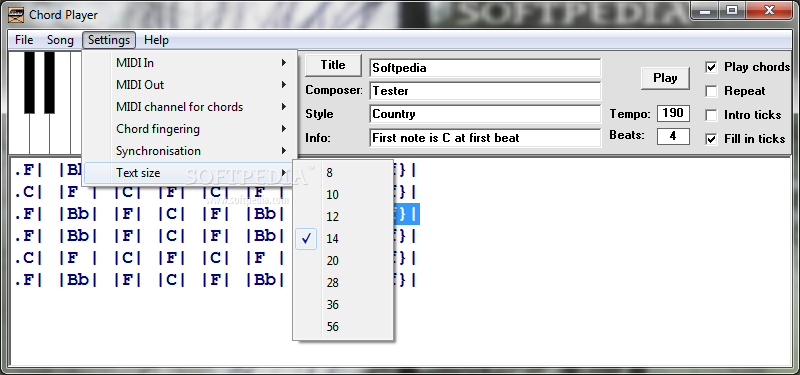Open the Song menu
The height and width of the screenshot is (375, 800).
[x=60, y=40]
